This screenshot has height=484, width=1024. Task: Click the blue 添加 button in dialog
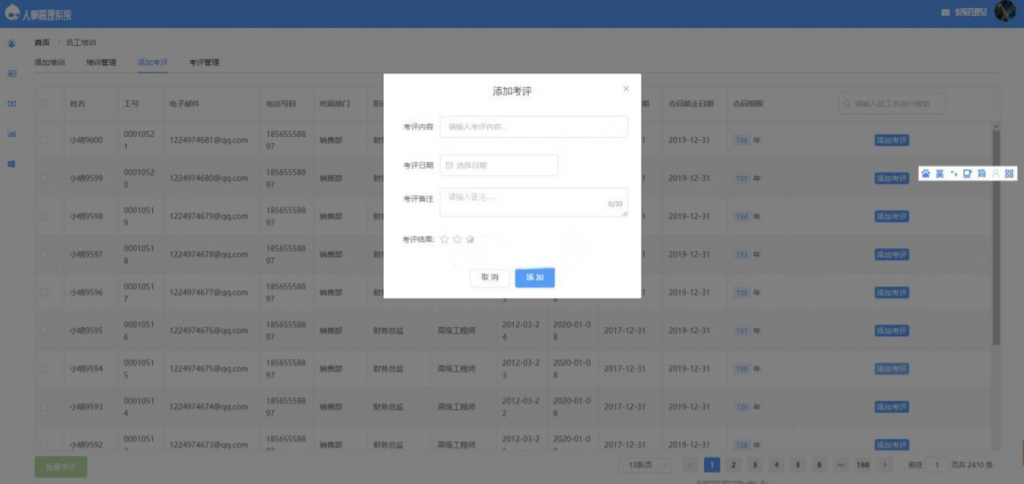[x=535, y=278]
